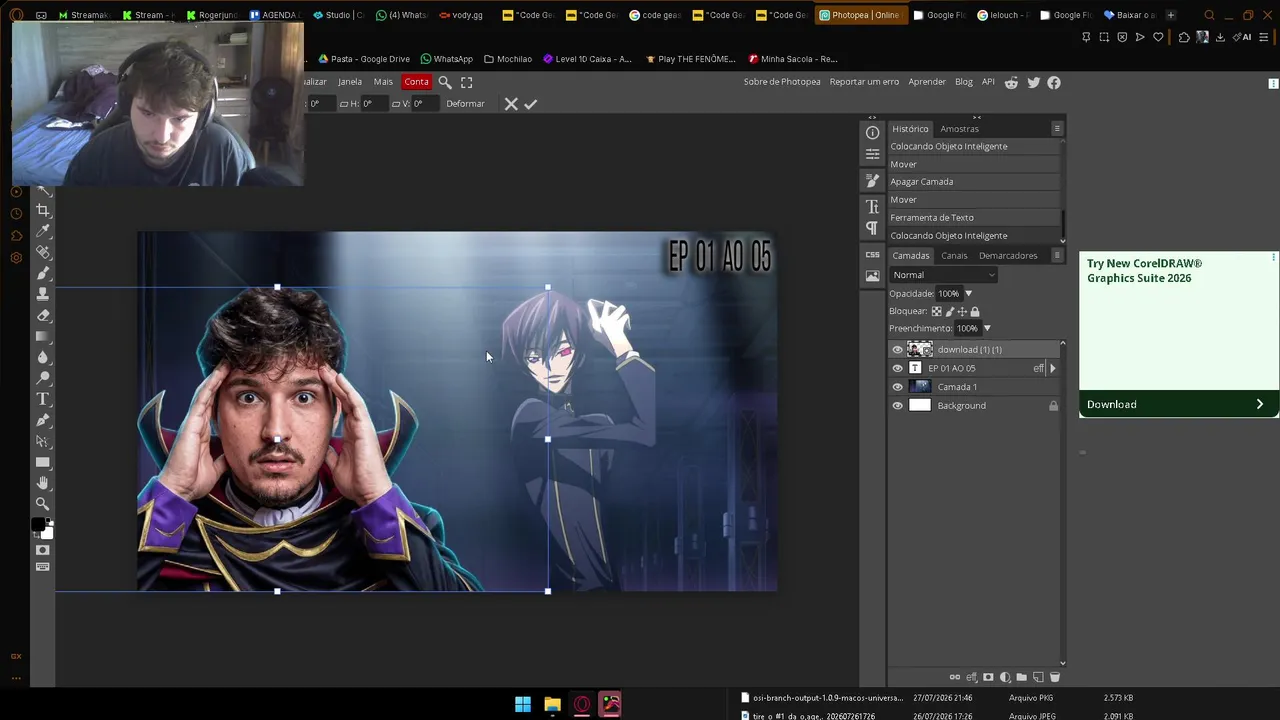Select the Crop tool
The width and height of the screenshot is (1280, 720).
43,210
